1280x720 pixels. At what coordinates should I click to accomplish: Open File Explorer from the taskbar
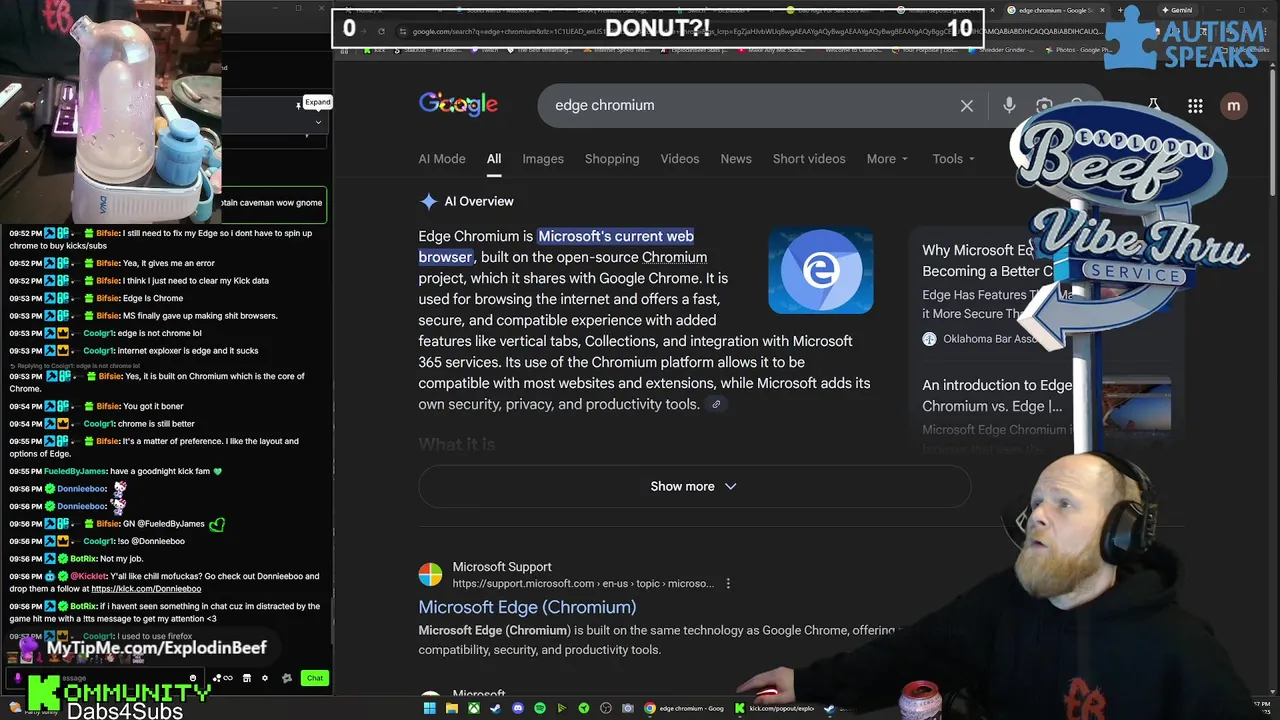[452, 708]
